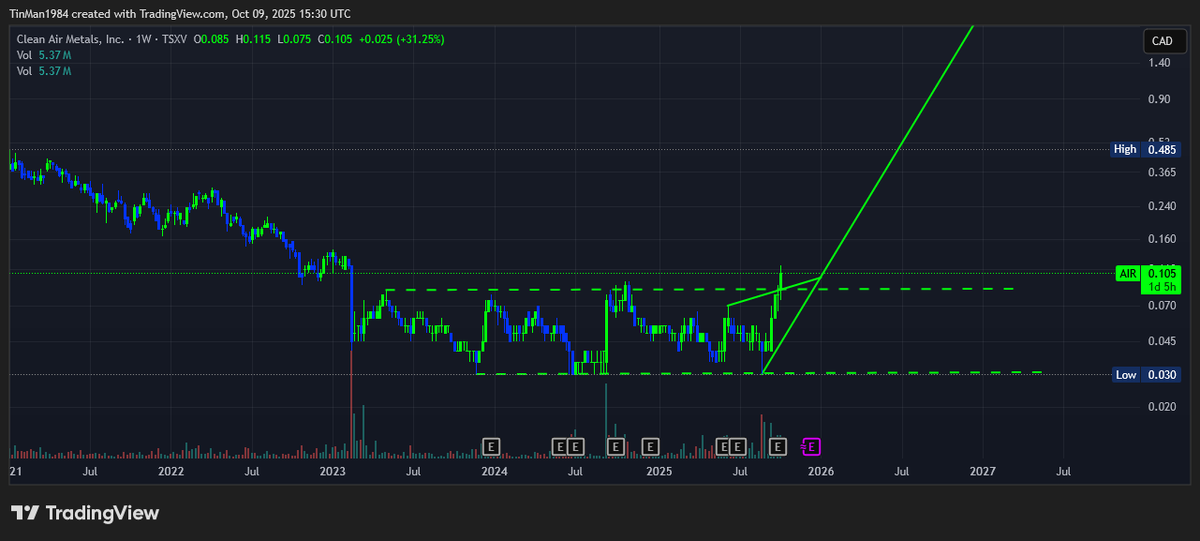Click the 0.365 price axis value
The height and width of the screenshot is (541, 1200).
pyautogui.click(x=1162, y=173)
